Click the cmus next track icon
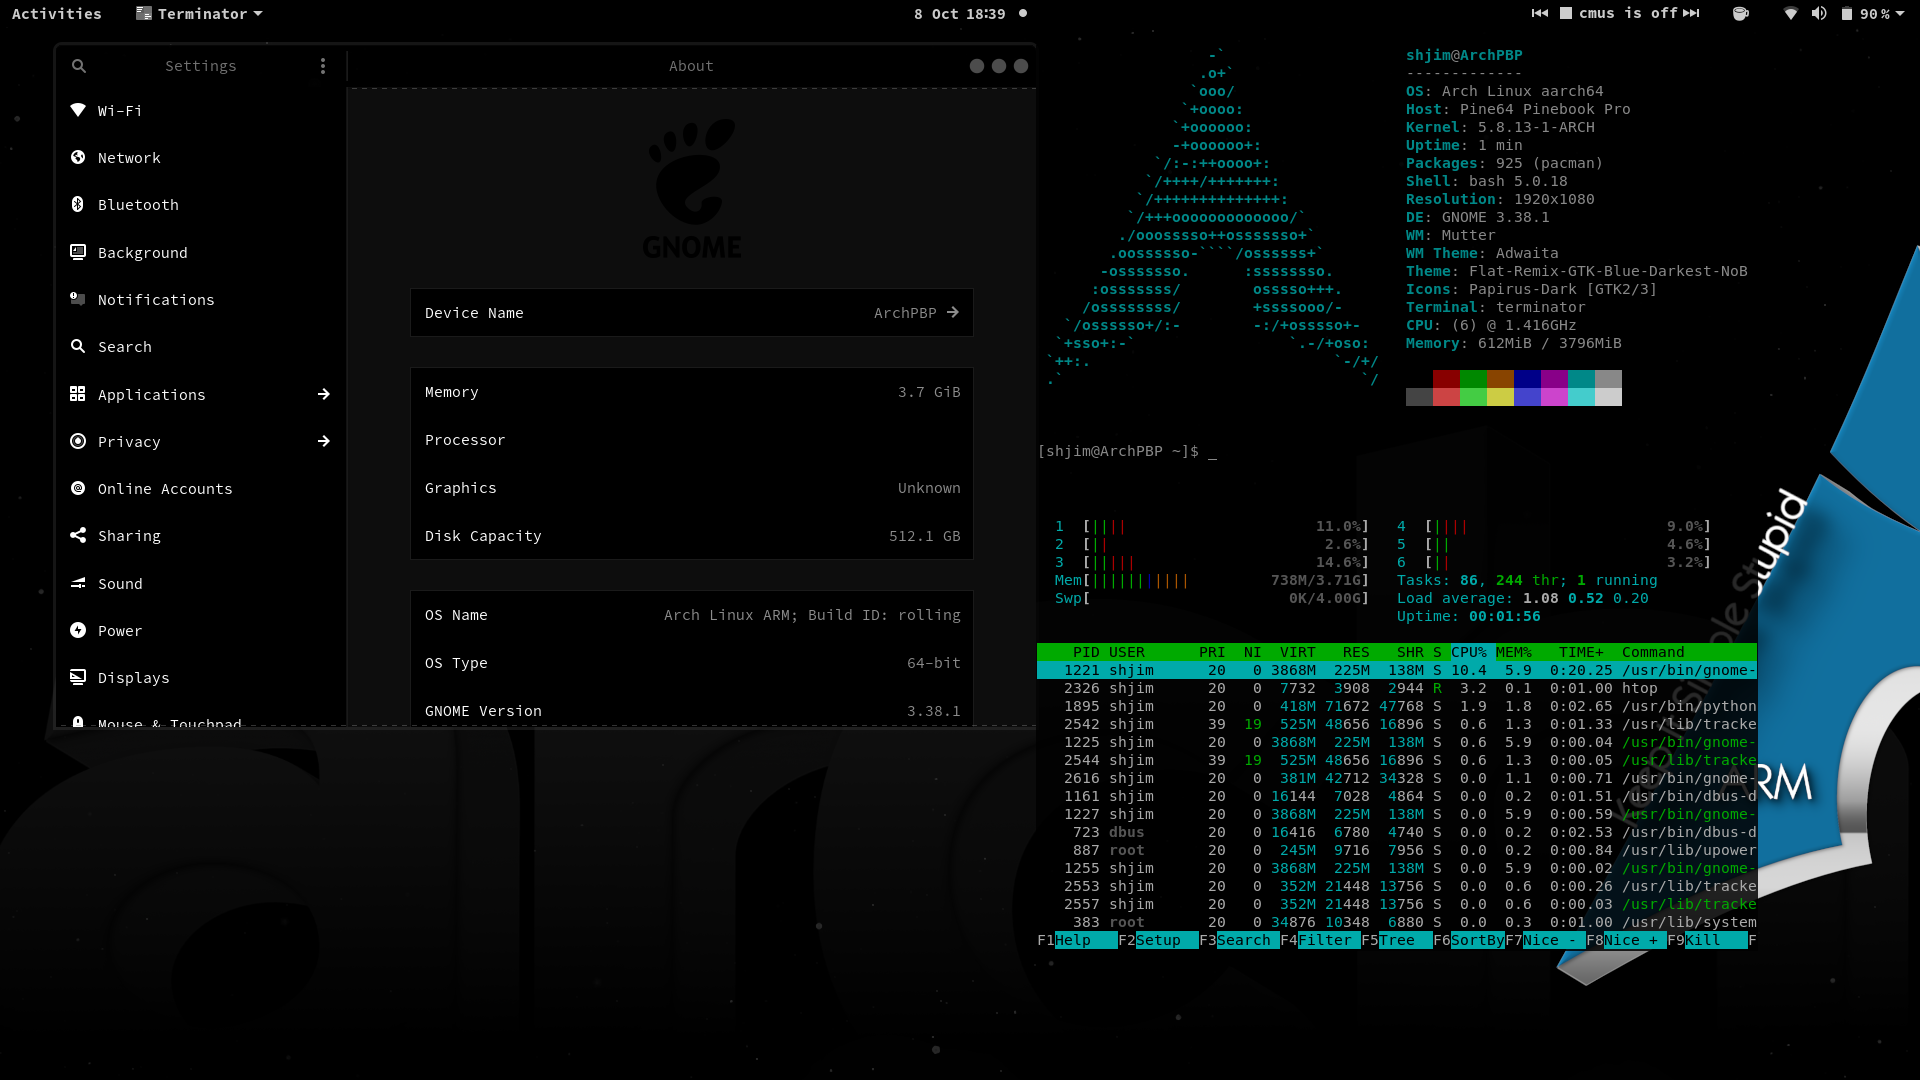The image size is (1920, 1080). [1691, 14]
